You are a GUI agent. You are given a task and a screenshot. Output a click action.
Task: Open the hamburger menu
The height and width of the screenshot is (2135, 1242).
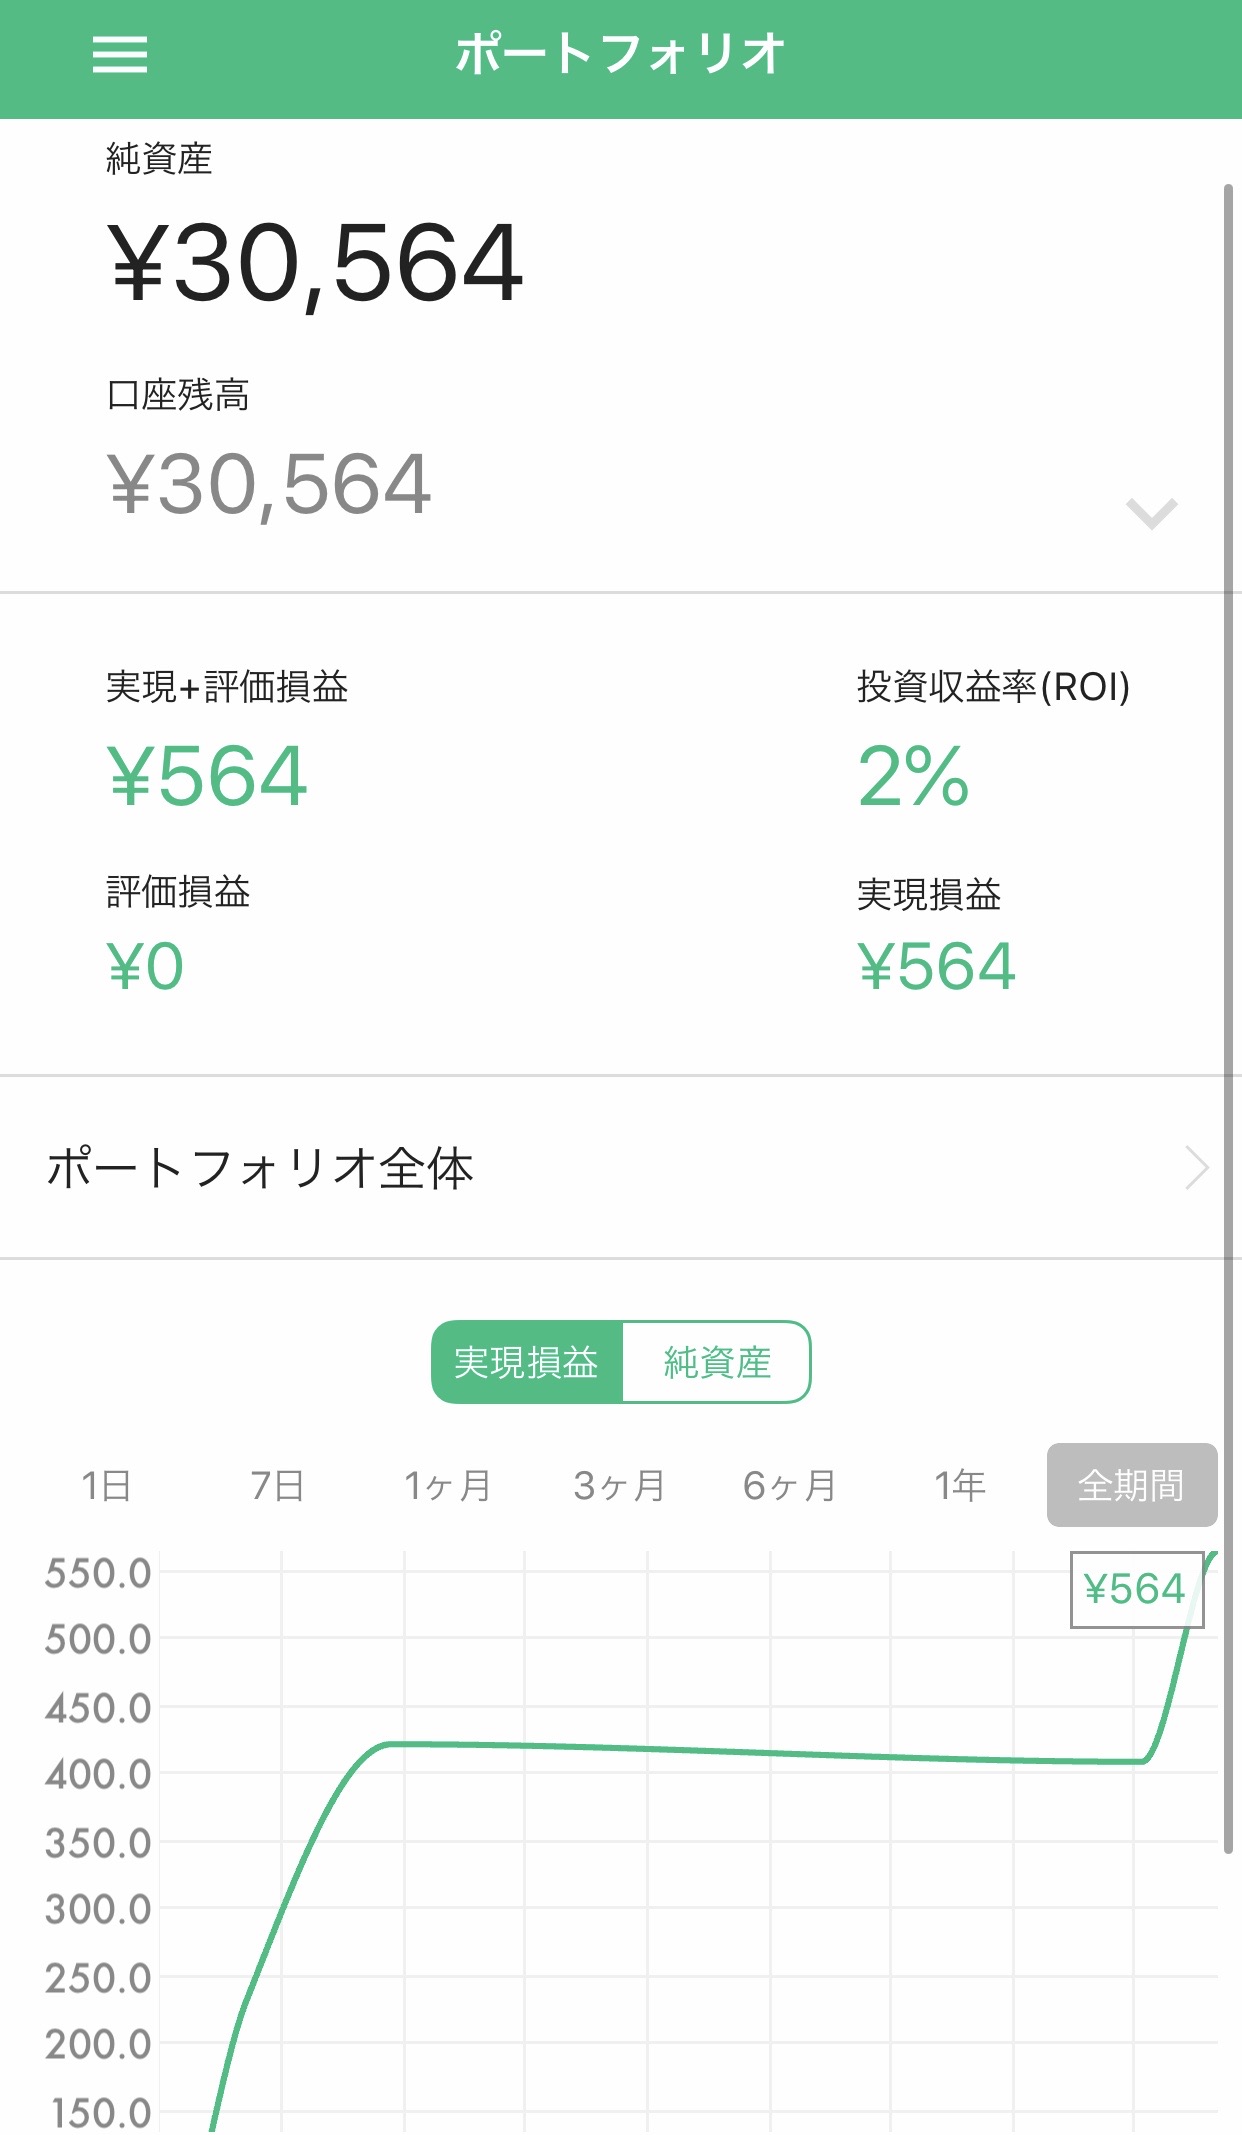[x=120, y=55]
